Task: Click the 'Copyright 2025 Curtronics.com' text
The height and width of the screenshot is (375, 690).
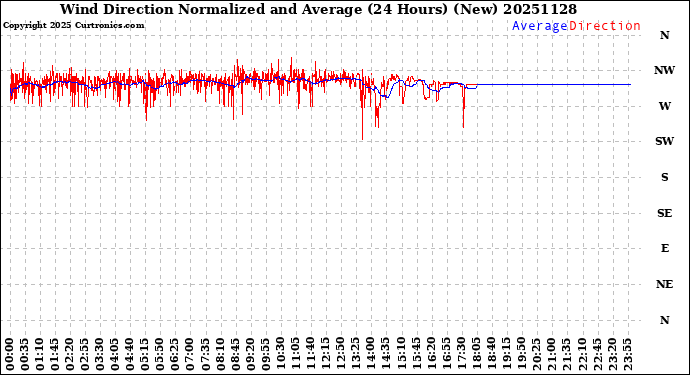Action: (73, 26)
